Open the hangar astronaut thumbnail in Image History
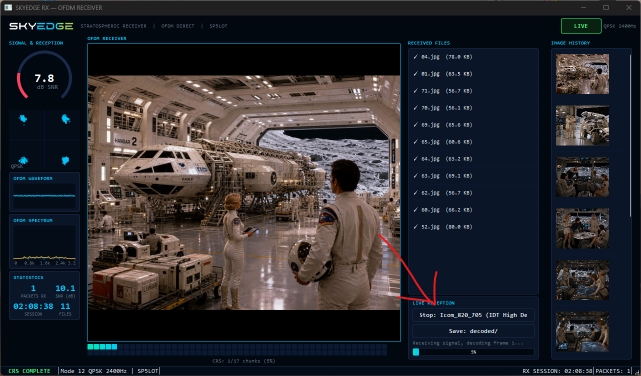 click(x=582, y=74)
